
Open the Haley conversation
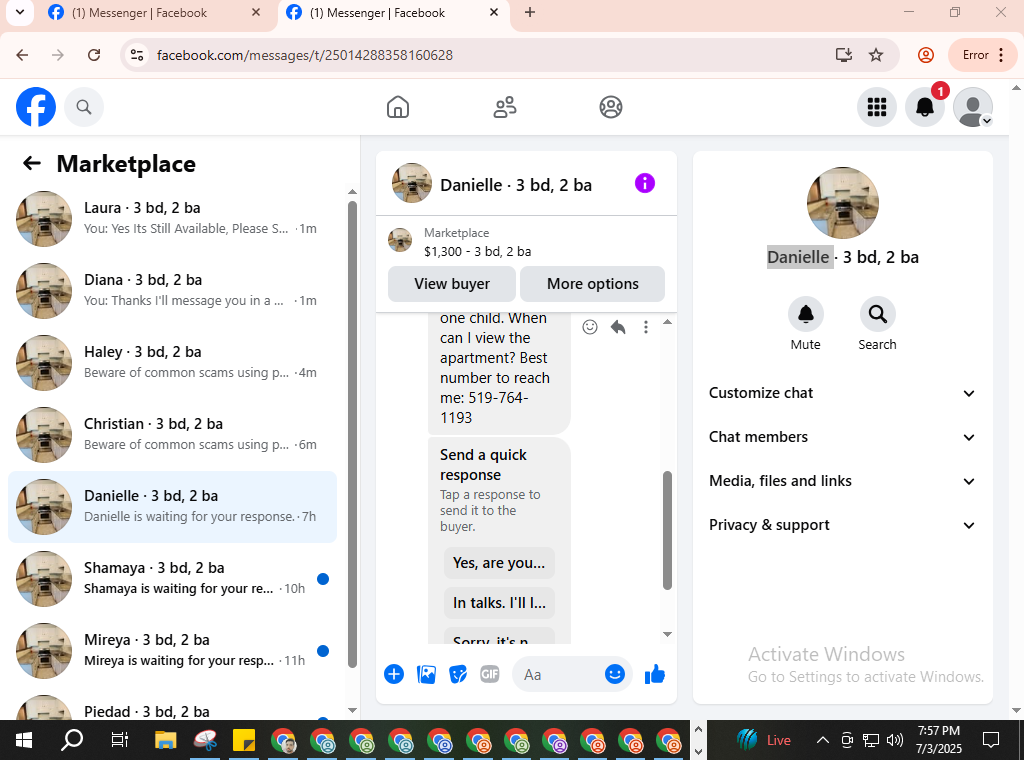[172, 362]
